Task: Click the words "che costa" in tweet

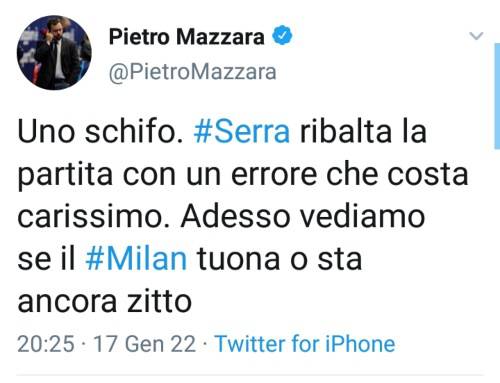Action: (x=397, y=174)
